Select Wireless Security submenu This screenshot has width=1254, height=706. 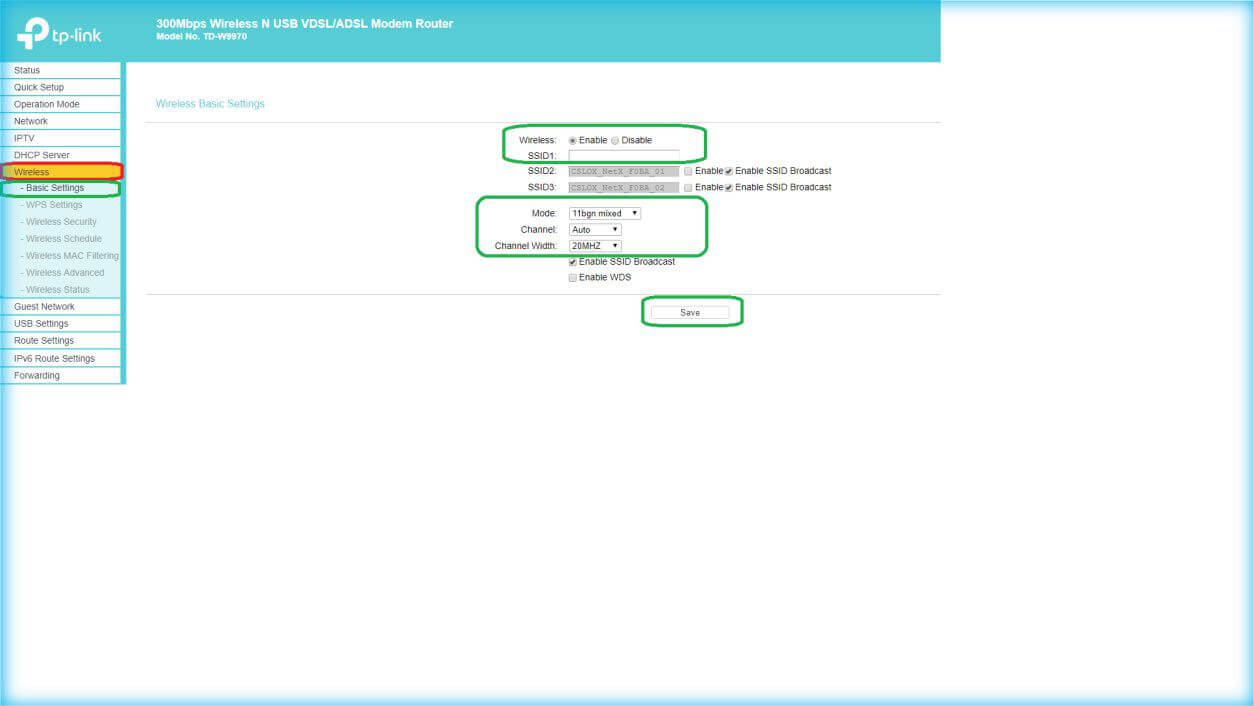click(x=61, y=222)
